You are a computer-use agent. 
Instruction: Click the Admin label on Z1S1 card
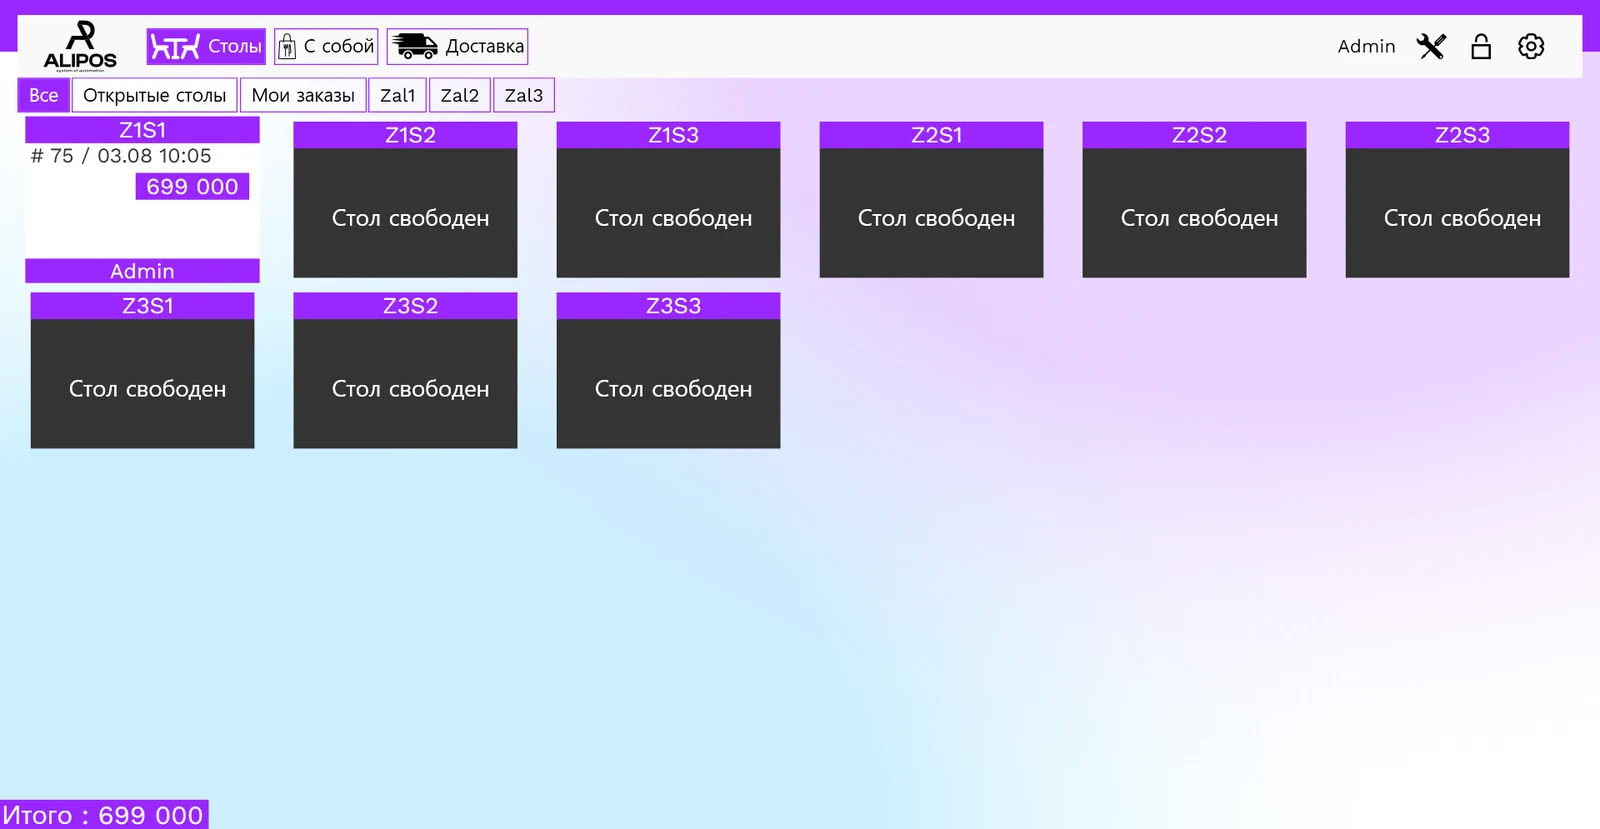tap(142, 271)
